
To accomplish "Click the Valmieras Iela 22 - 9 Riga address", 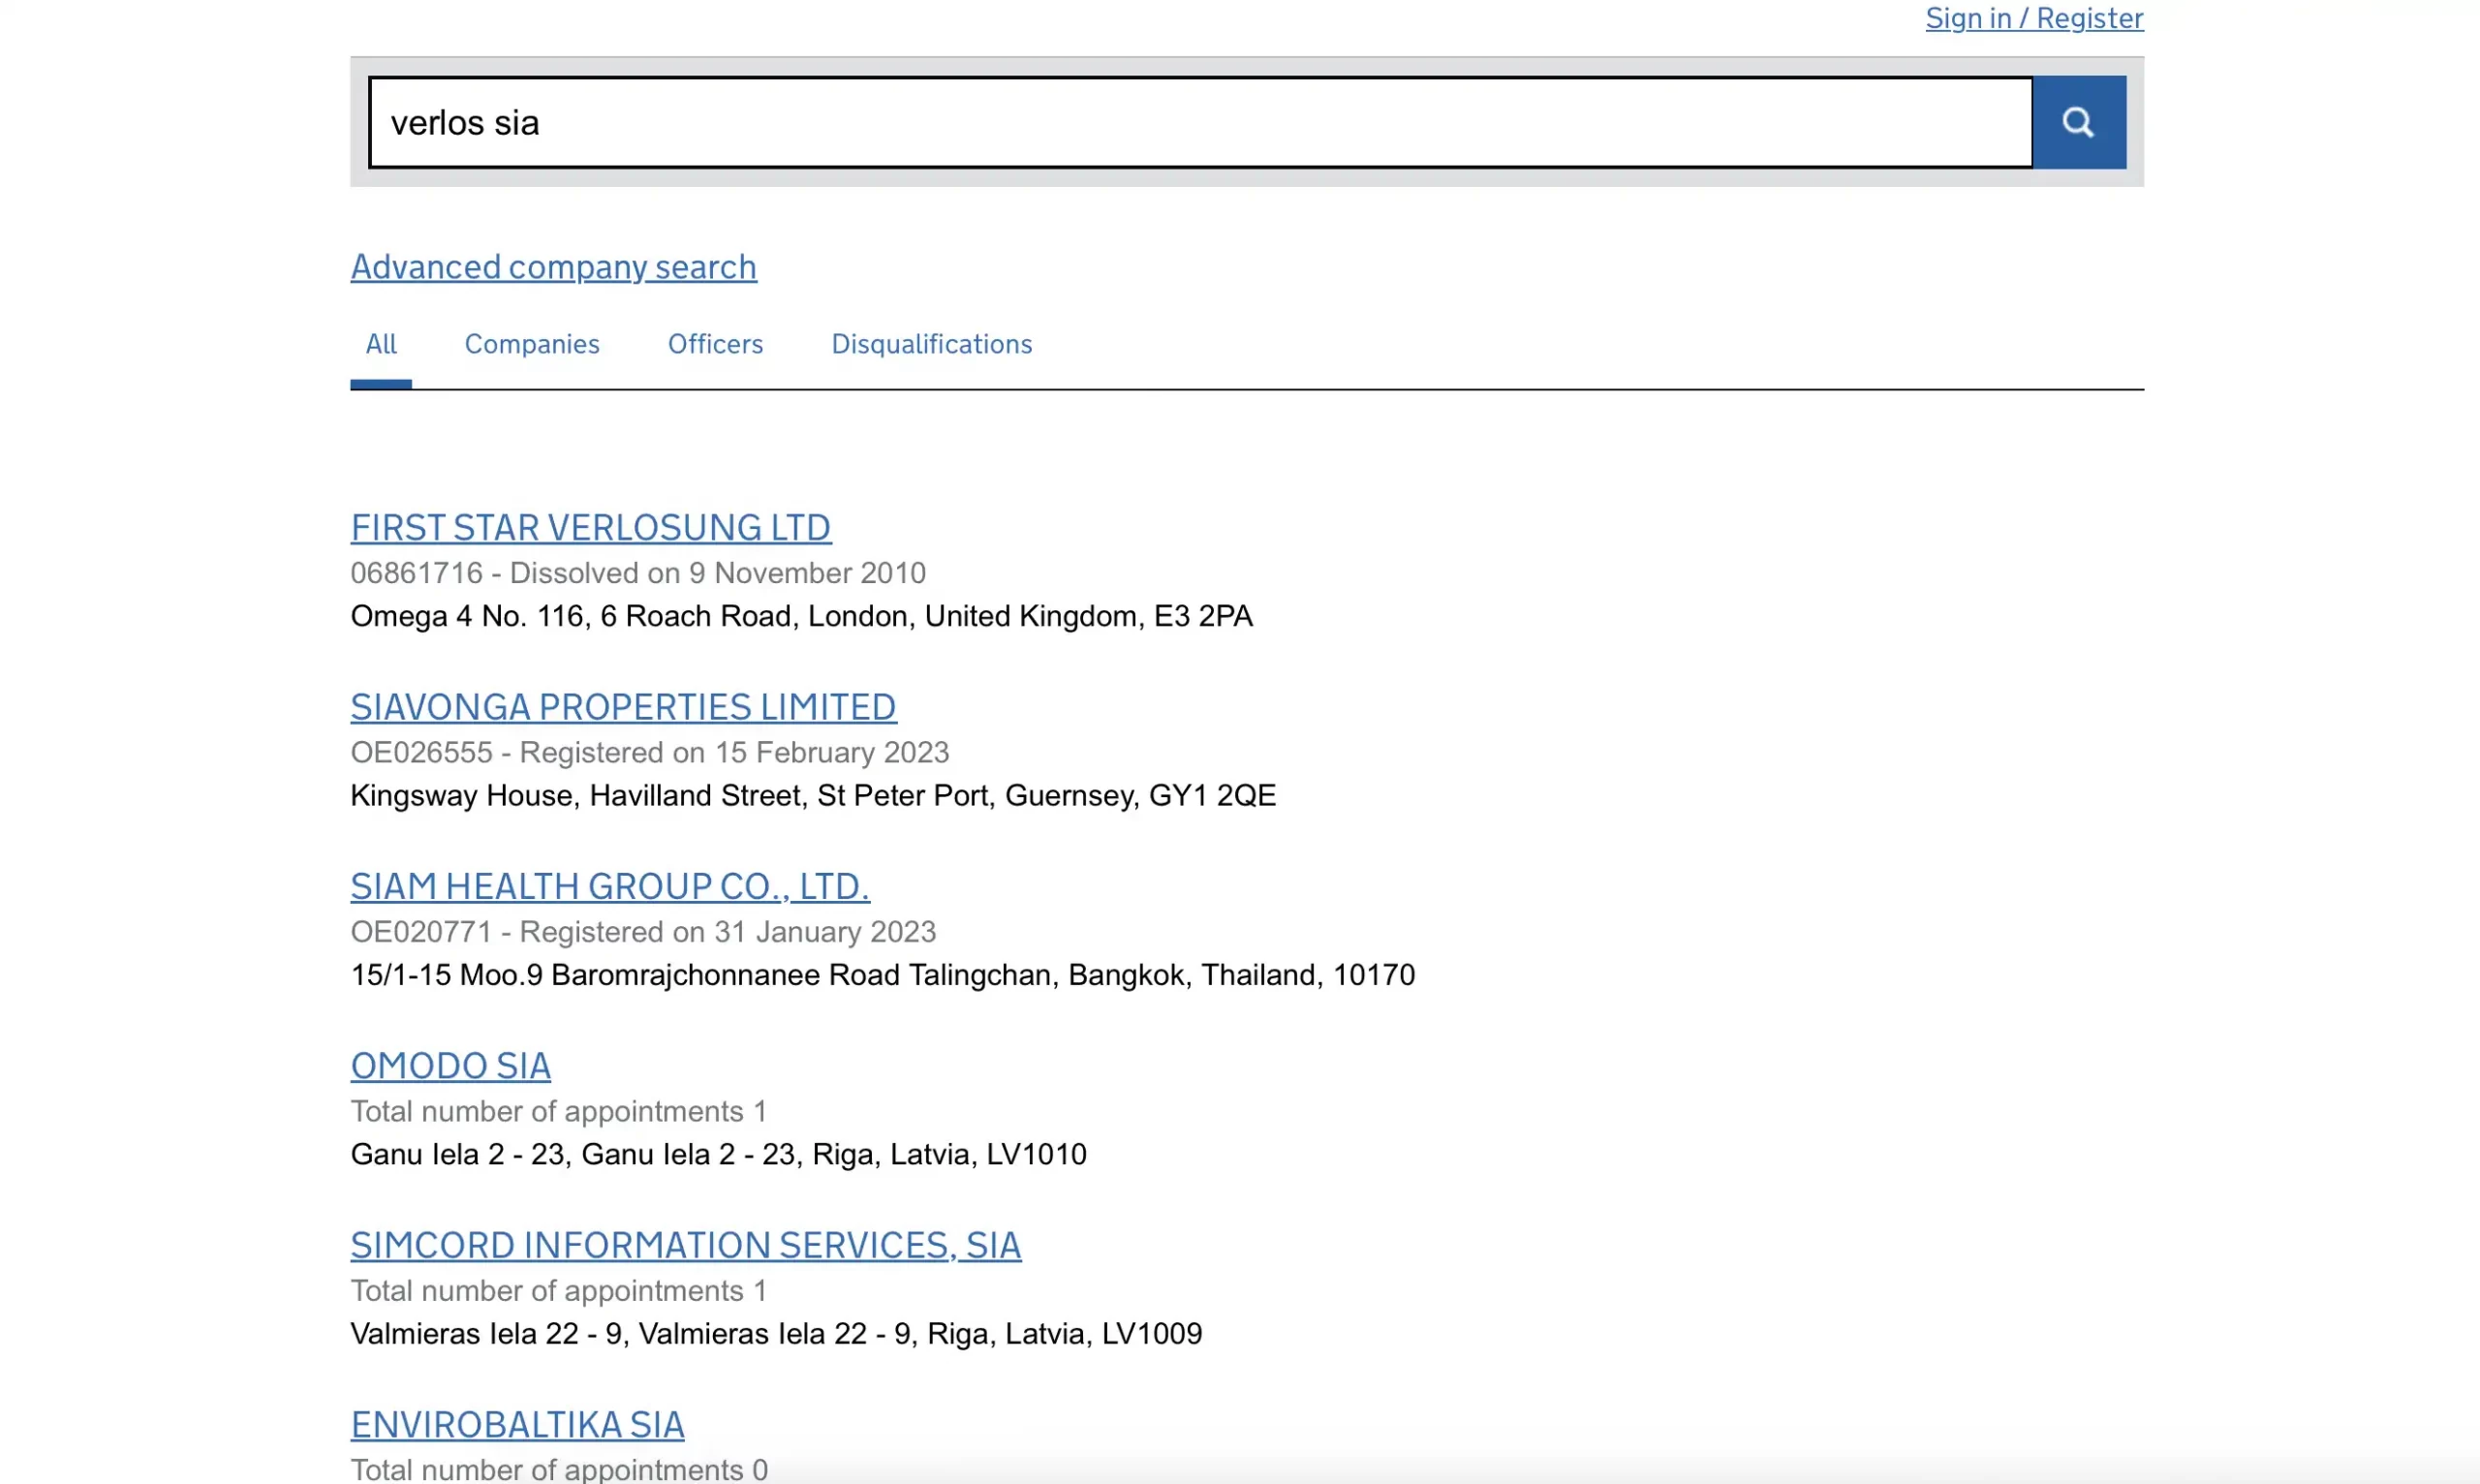I will (x=776, y=1334).
